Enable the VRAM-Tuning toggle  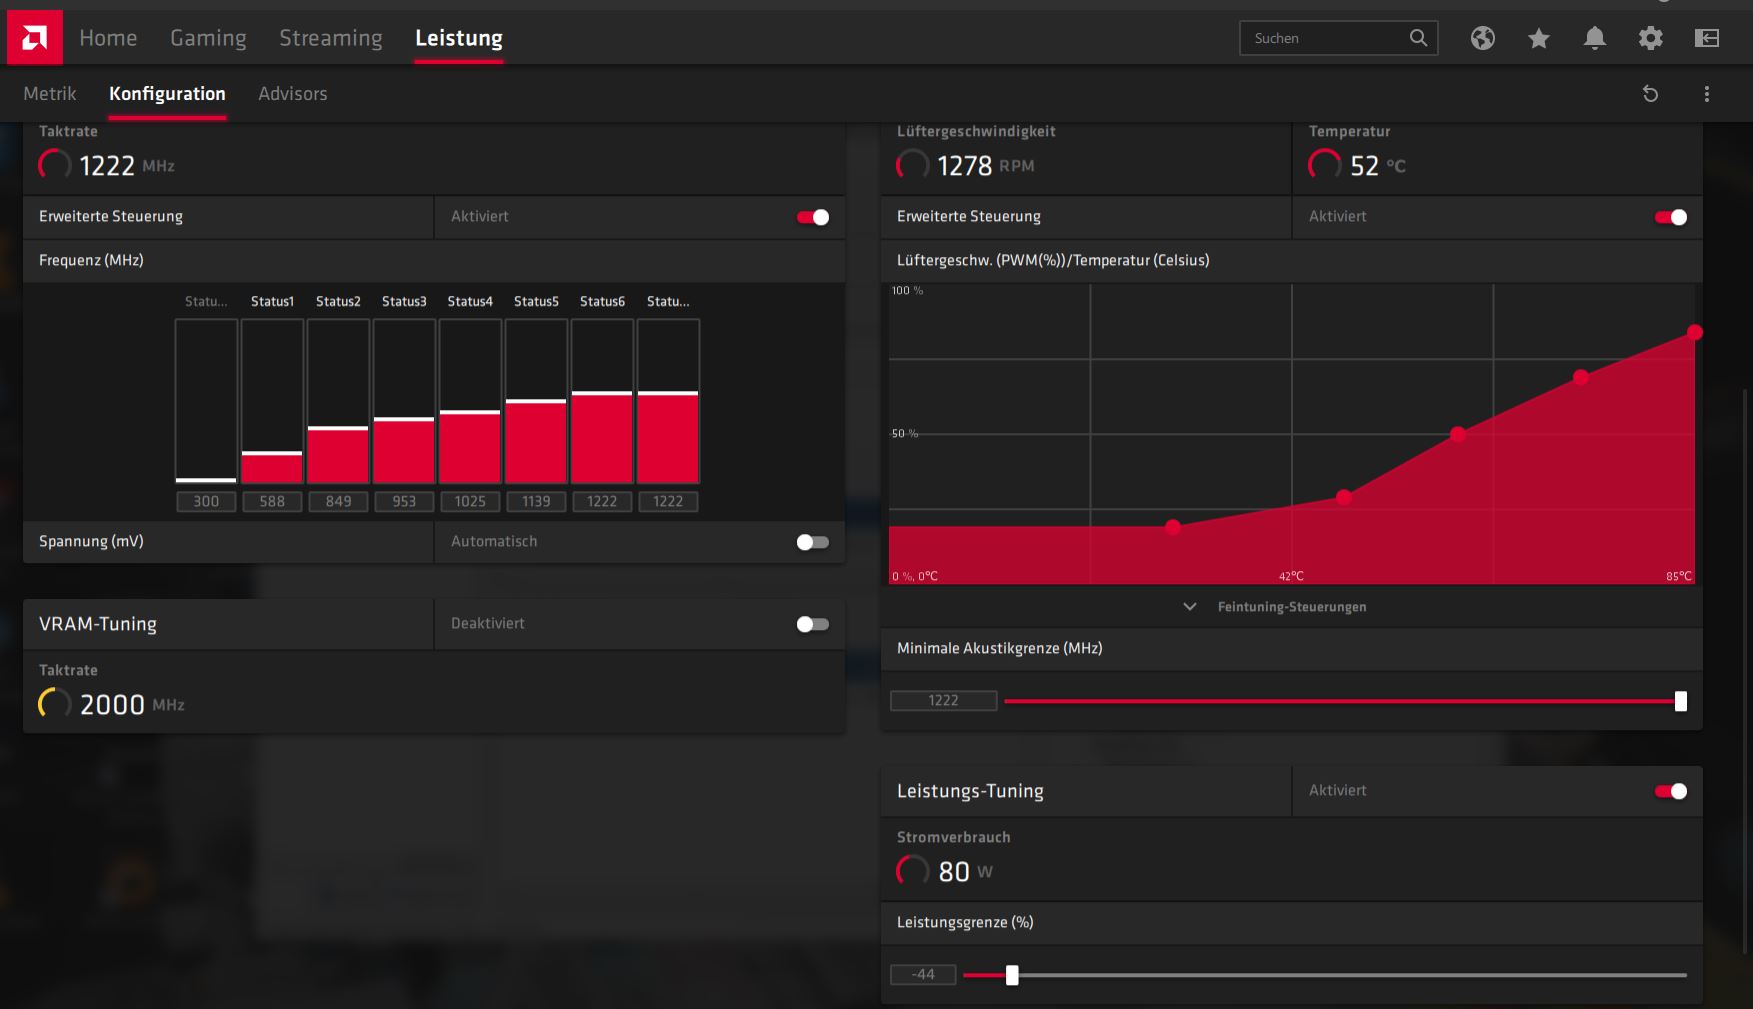coord(812,623)
